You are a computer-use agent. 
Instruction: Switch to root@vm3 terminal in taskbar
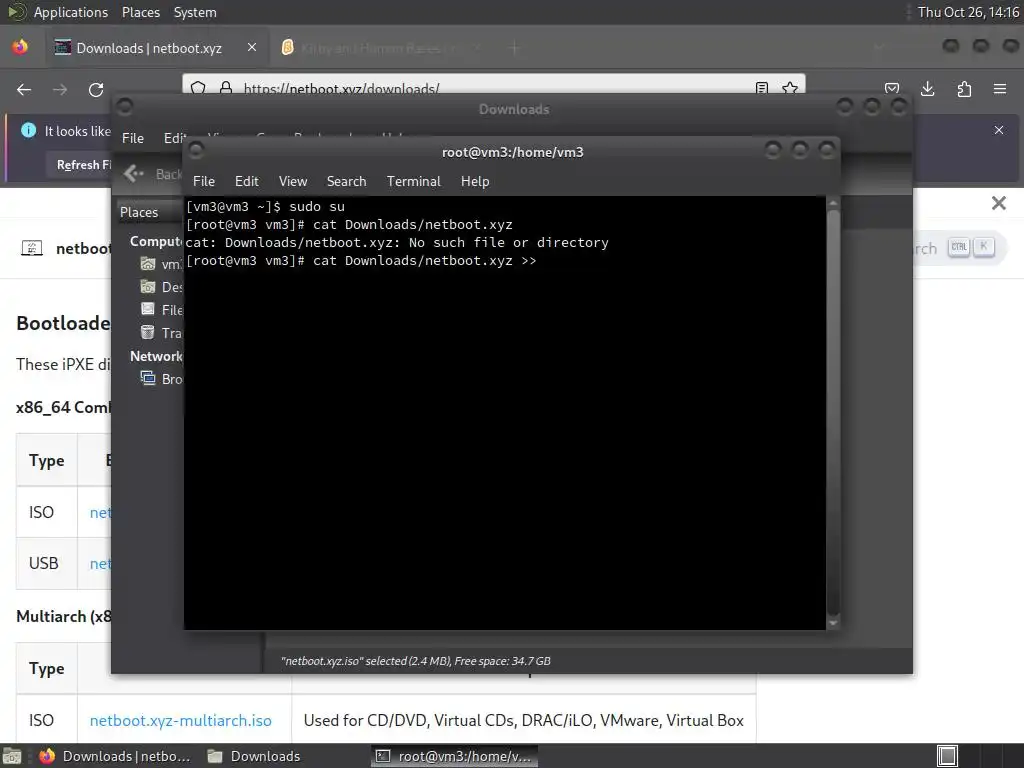pyautogui.click(x=455, y=756)
